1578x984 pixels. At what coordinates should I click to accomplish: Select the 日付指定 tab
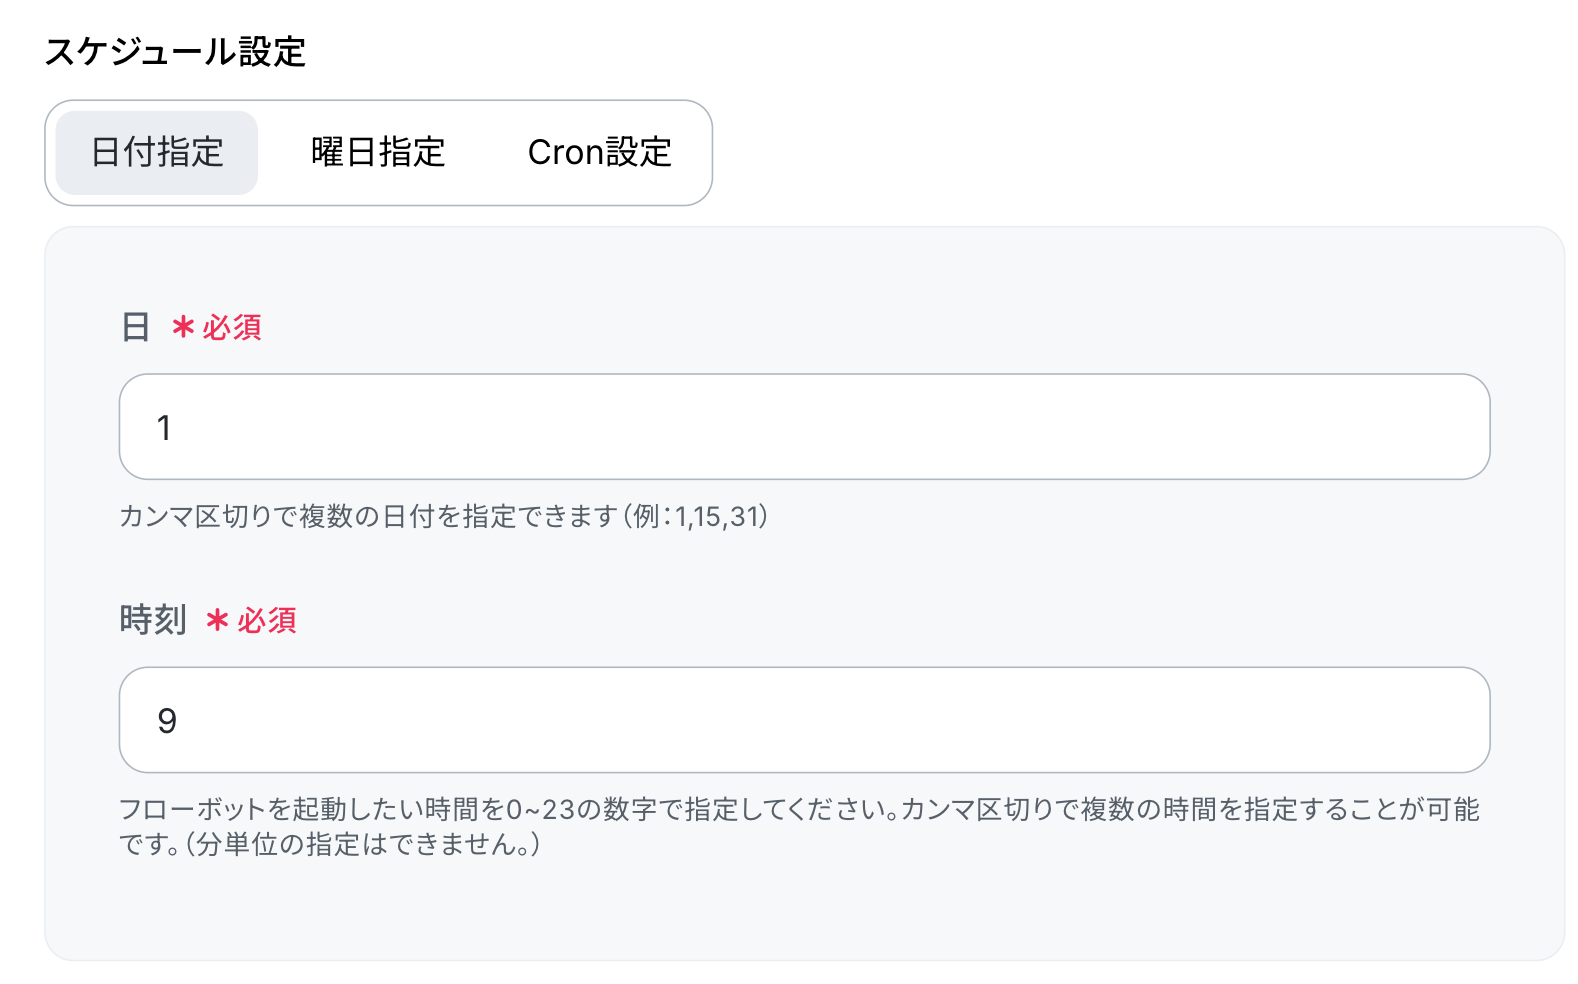(x=157, y=153)
